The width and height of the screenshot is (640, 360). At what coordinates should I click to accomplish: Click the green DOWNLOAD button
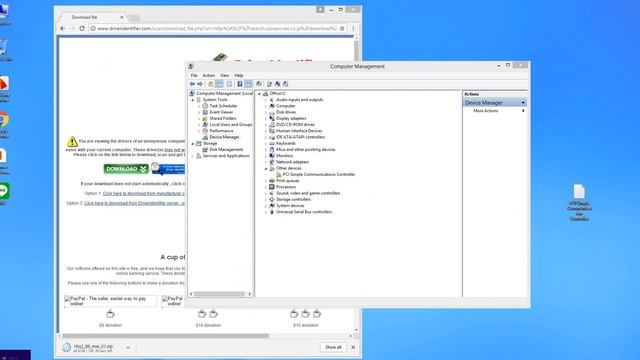(126, 169)
